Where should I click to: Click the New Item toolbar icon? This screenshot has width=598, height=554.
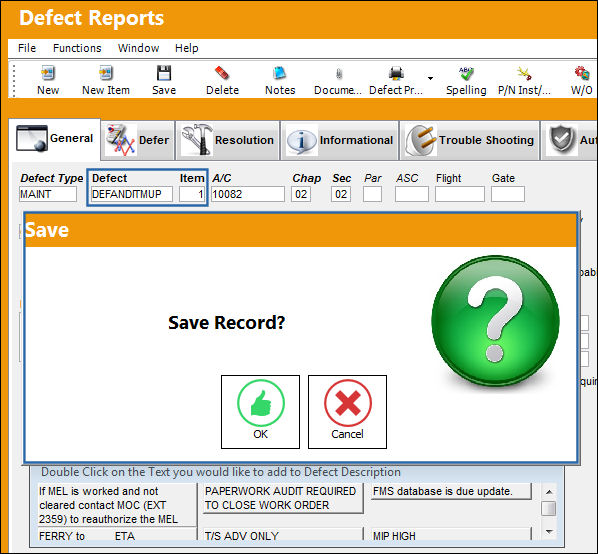[x=106, y=72]
